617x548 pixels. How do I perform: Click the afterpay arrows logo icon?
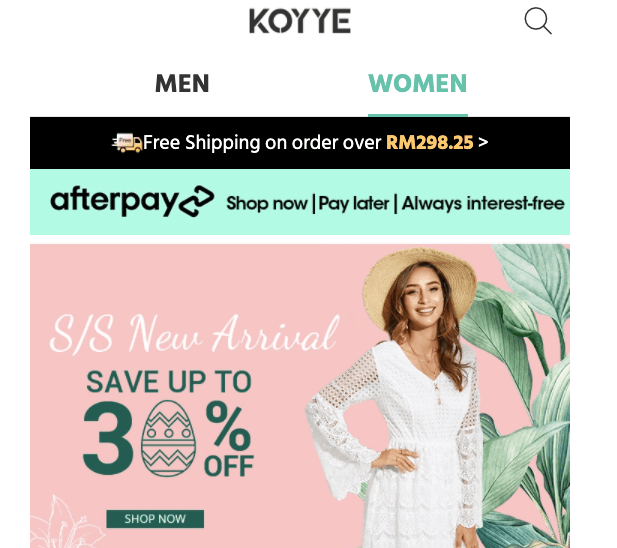(x=197, y=201)
